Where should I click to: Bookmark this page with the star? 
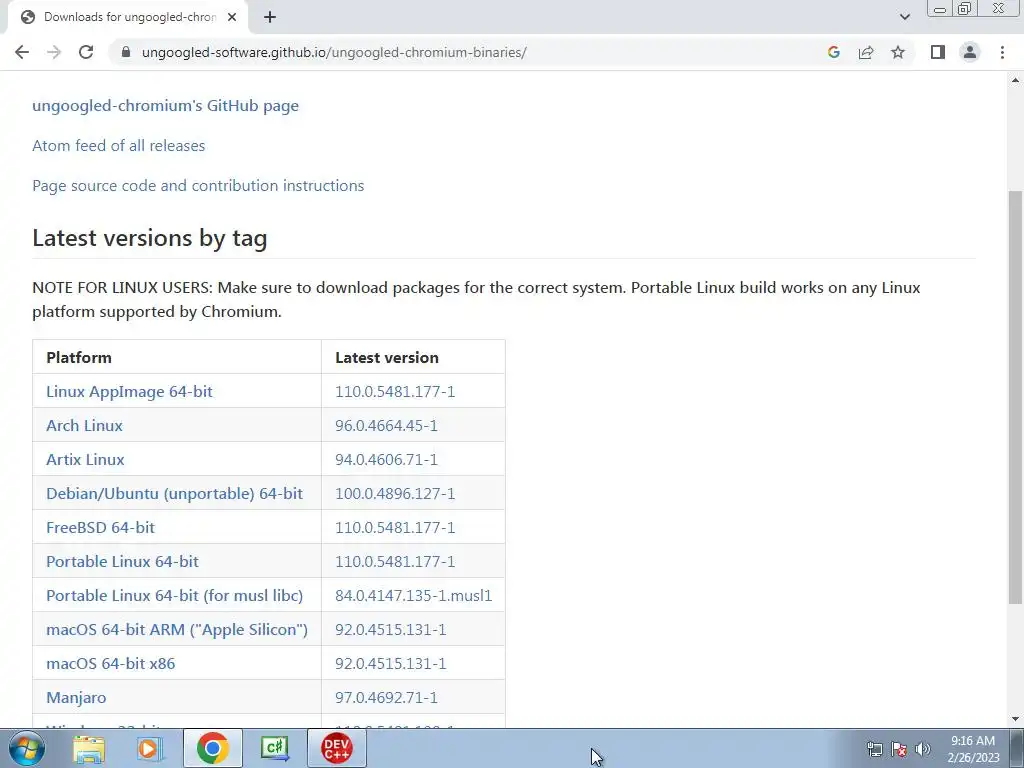898,52
